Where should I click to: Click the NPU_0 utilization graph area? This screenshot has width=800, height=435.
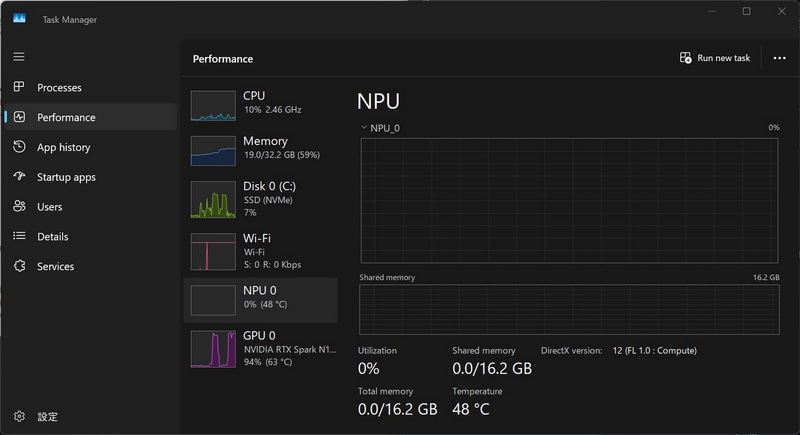(569, 200)
